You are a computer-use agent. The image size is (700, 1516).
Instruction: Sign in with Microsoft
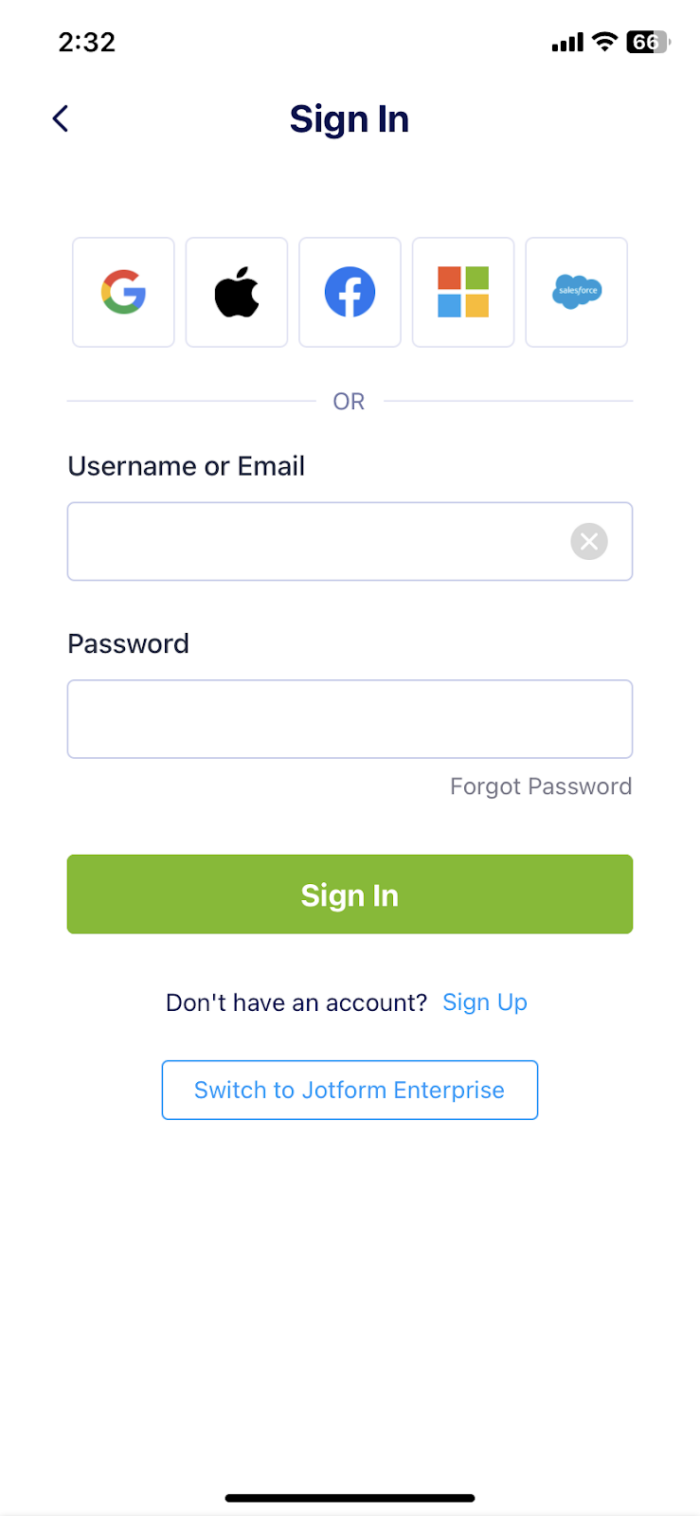point(463,292)
